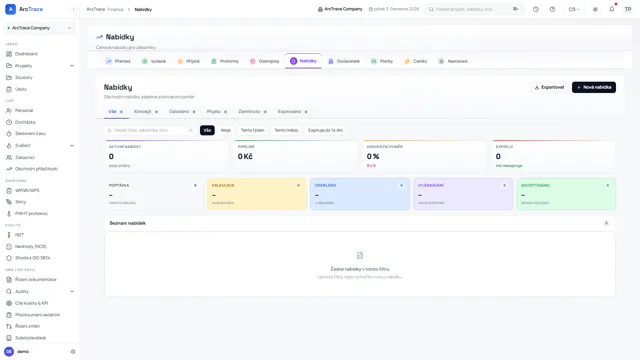The image size is (640, 360).
Task: Click the Finance breadcrumb link
Action: (116, 9)
